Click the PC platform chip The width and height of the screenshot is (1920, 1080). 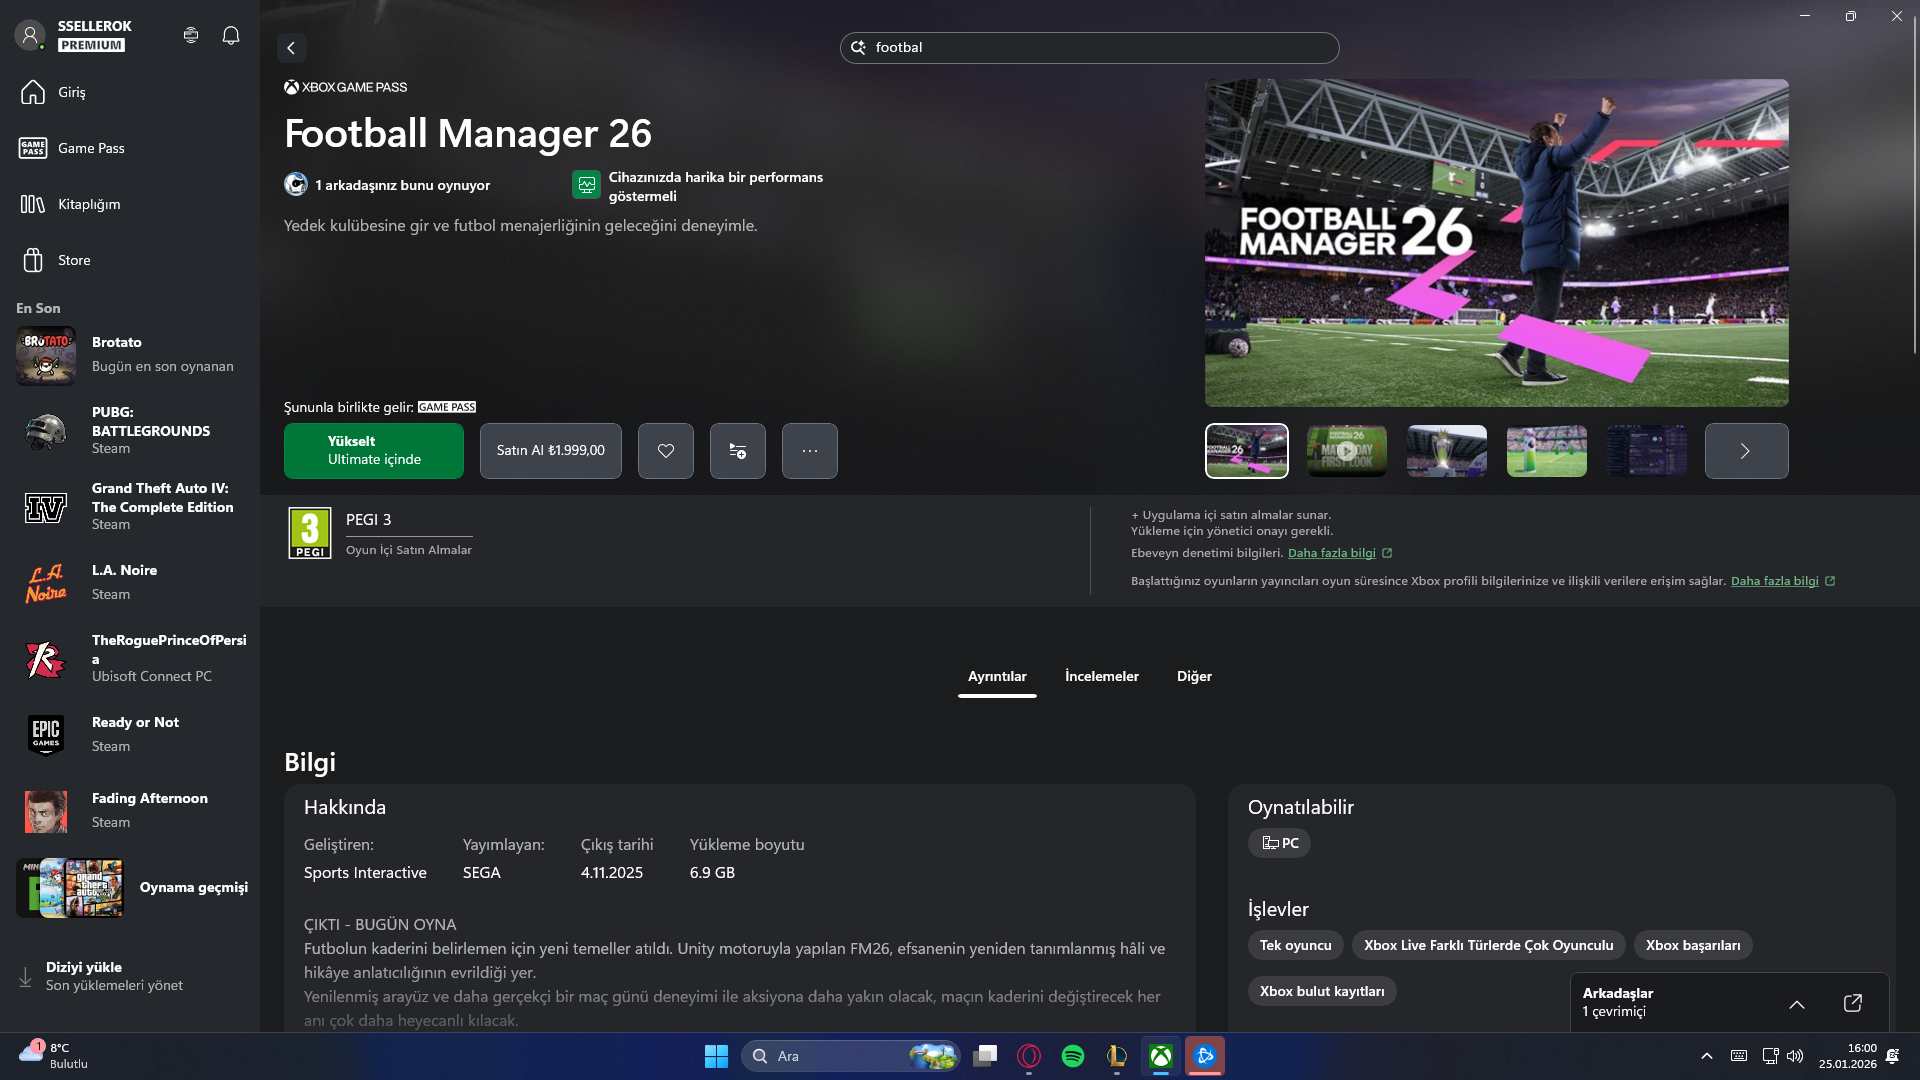coord(1280,843)
